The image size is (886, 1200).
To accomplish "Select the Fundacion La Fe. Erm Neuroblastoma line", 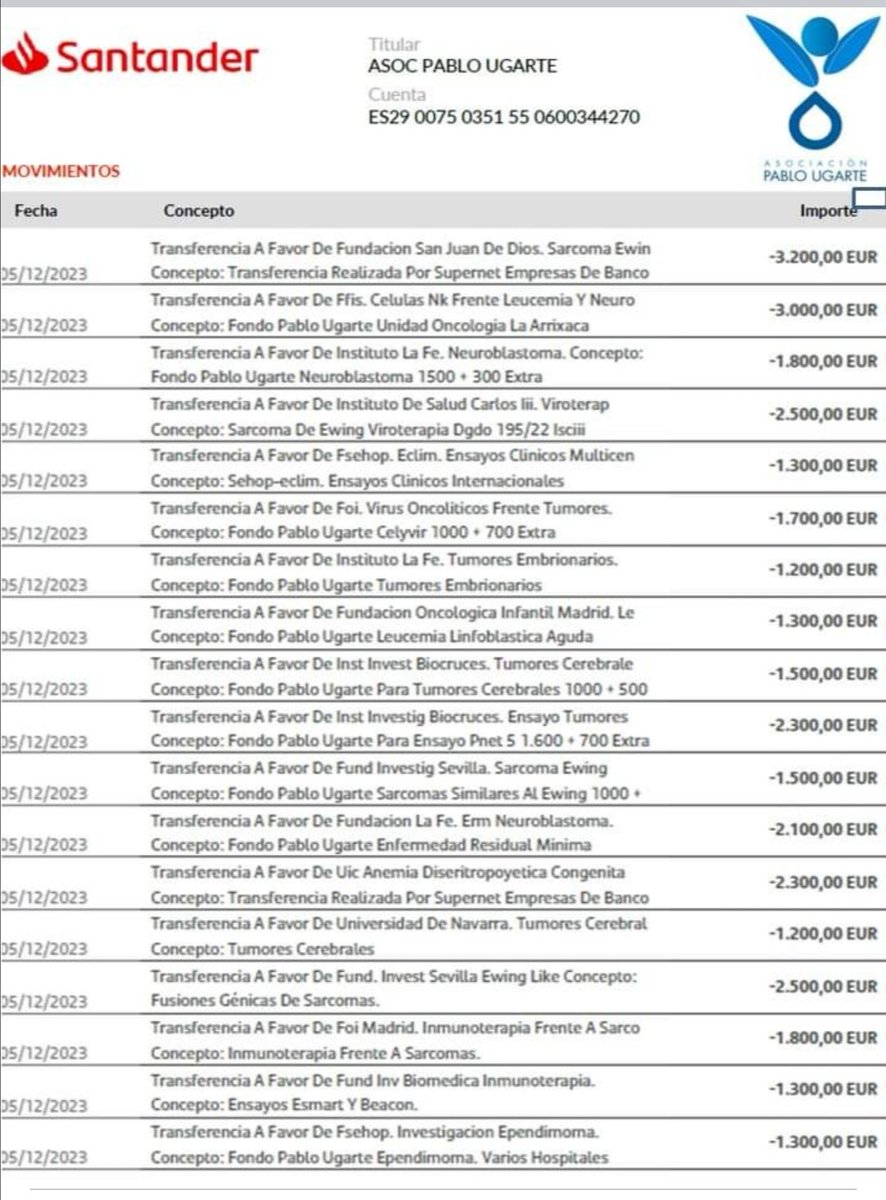I will click(382, 820).
